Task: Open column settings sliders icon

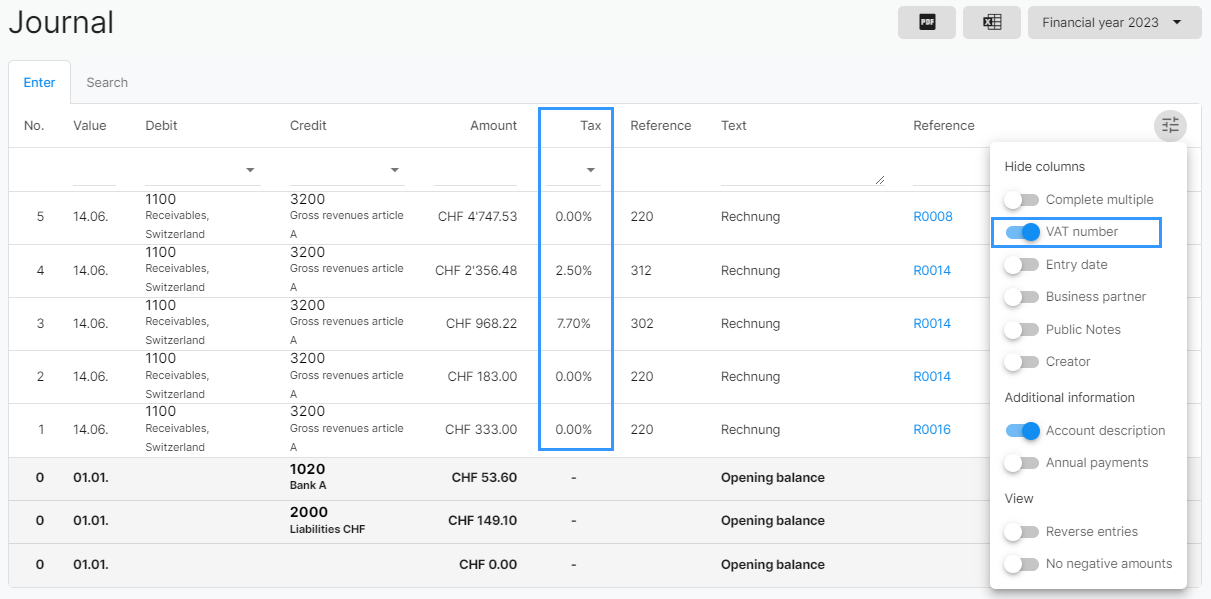Action: click(1170, 126)
